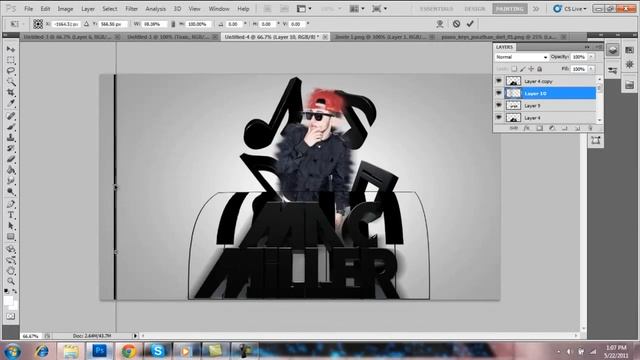Click the reference point location grid
Screen dimensions: 640x360
pyautogui.click(x=38, y=24)
